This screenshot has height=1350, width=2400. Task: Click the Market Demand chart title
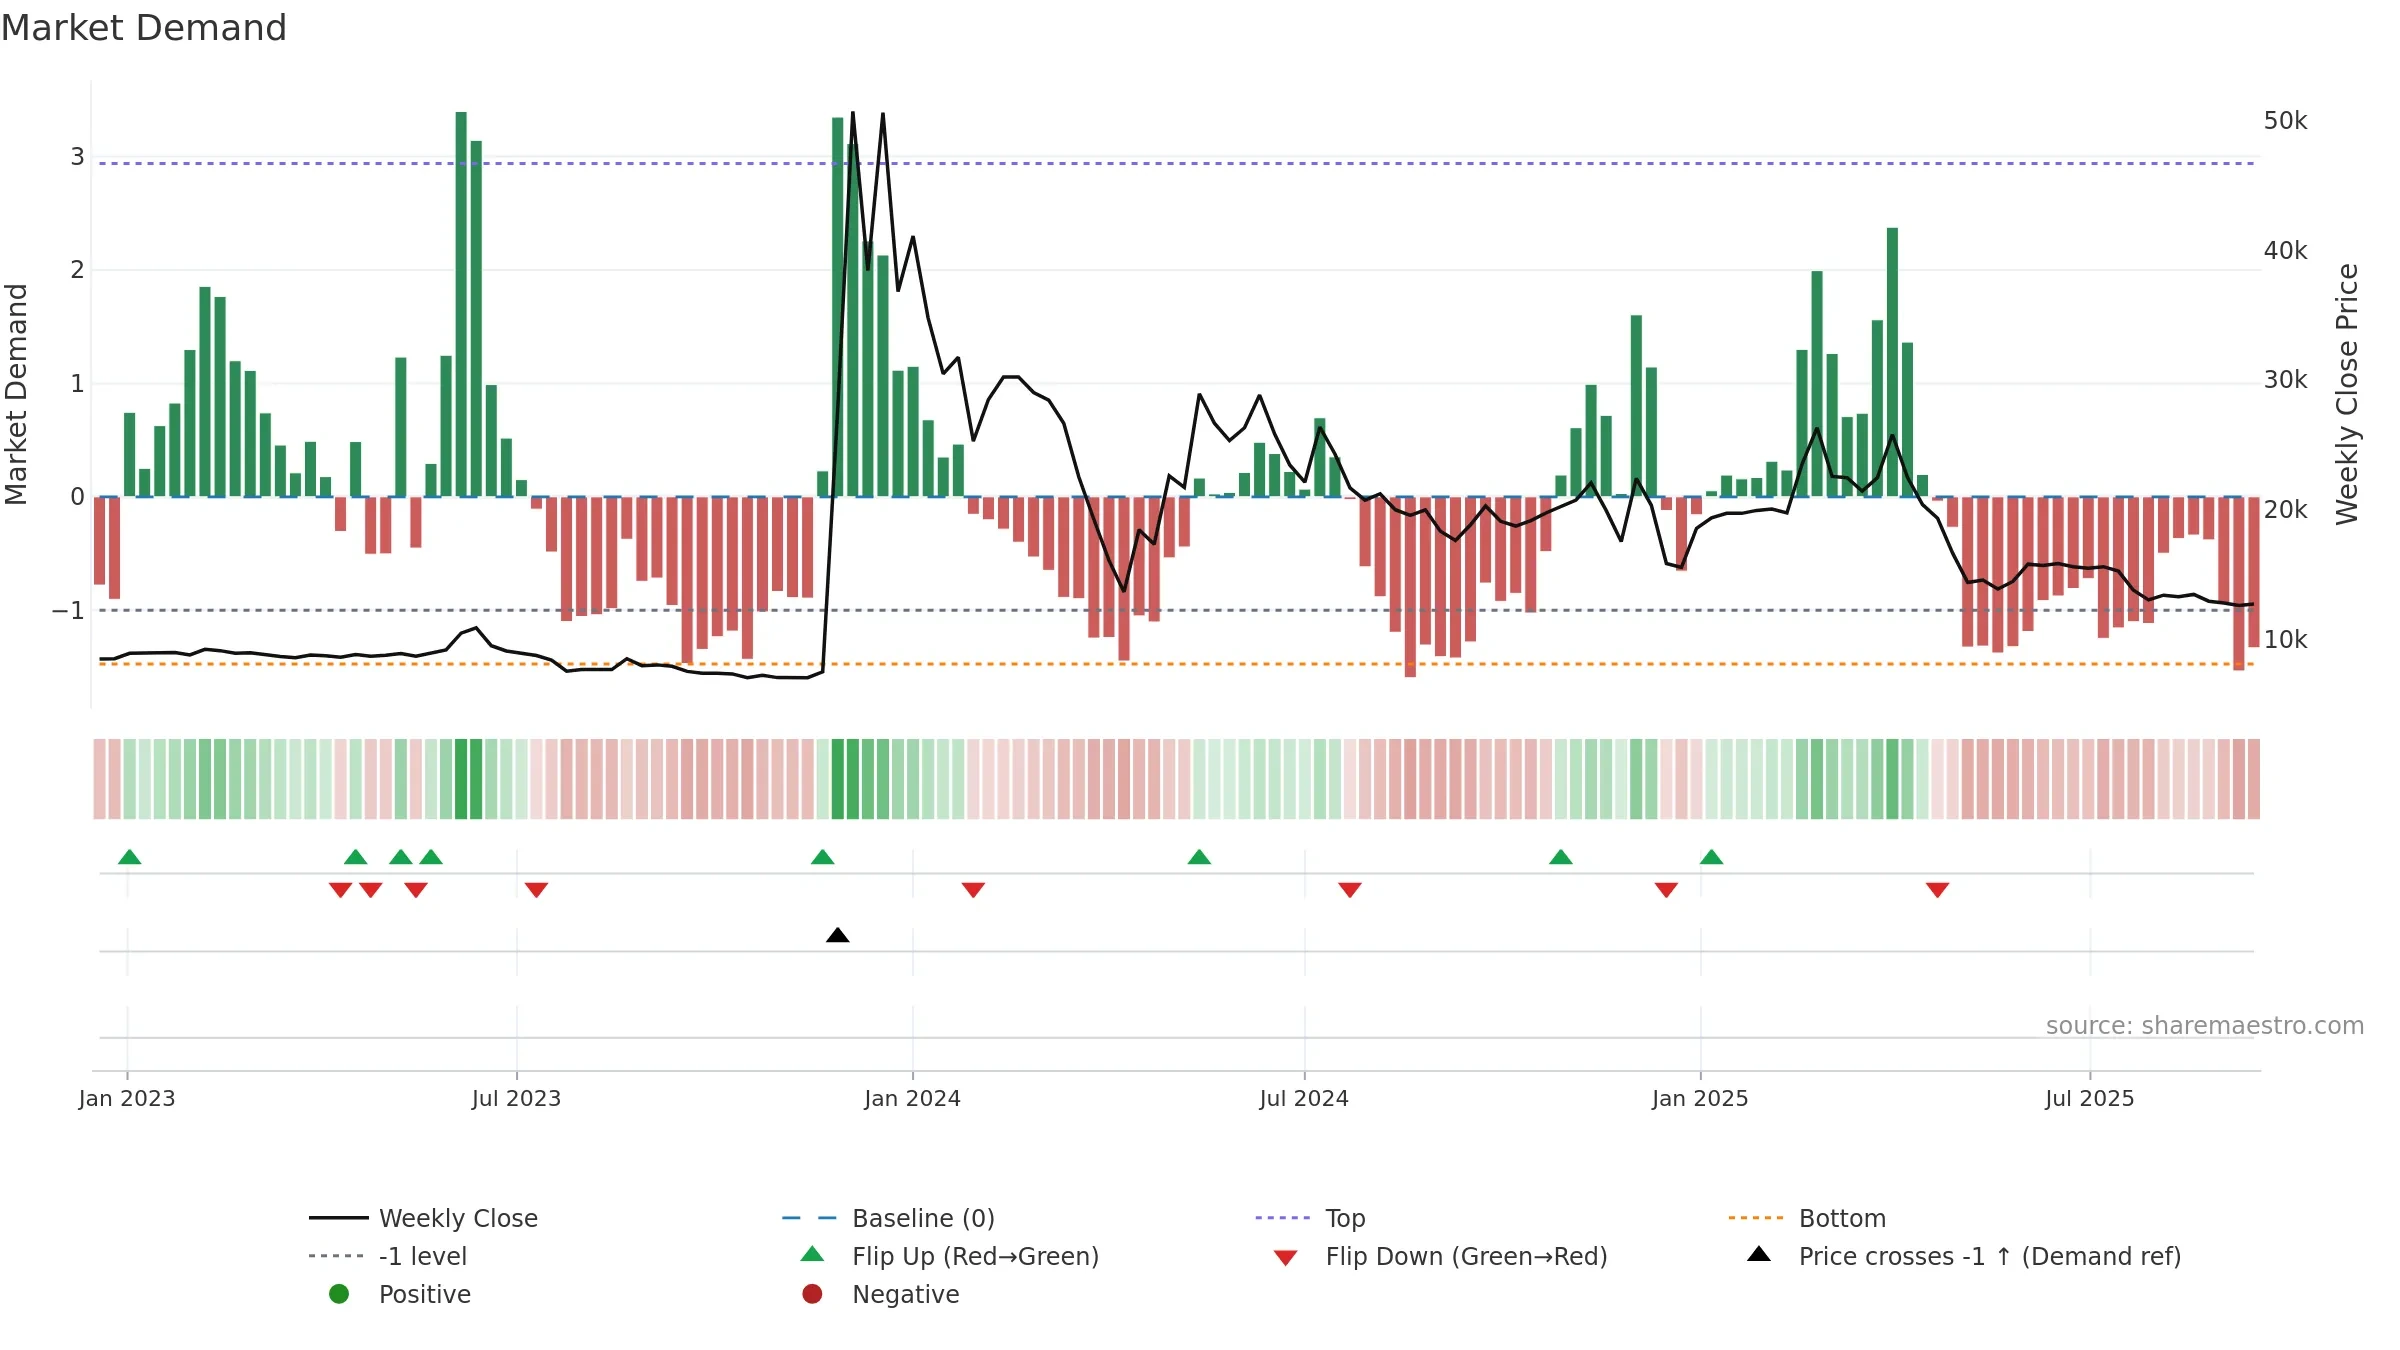click(144, 28)
